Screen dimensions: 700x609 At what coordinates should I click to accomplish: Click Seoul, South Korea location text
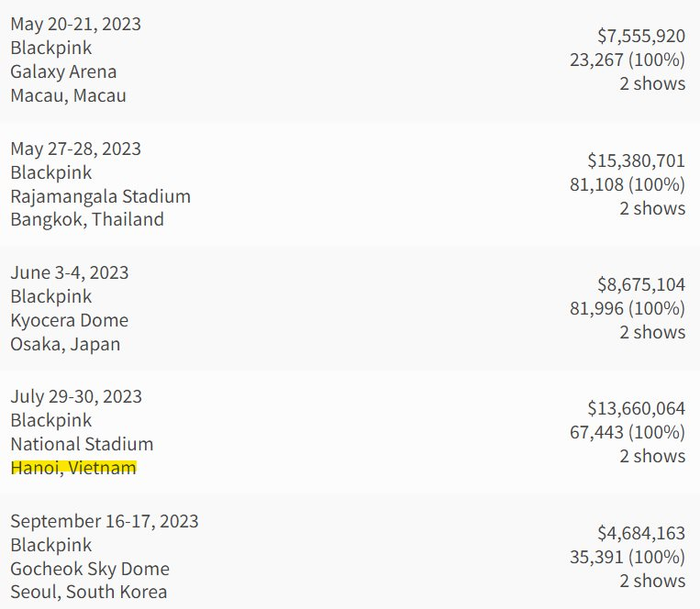point(89,592)
